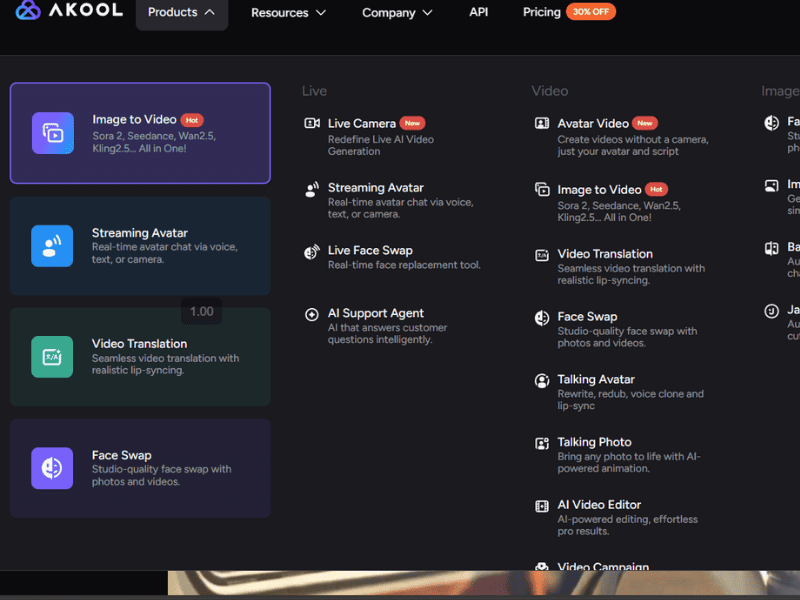Click the AKOOL logo icon
Screen dimensions: 800x600
click(x=29, y=12)
